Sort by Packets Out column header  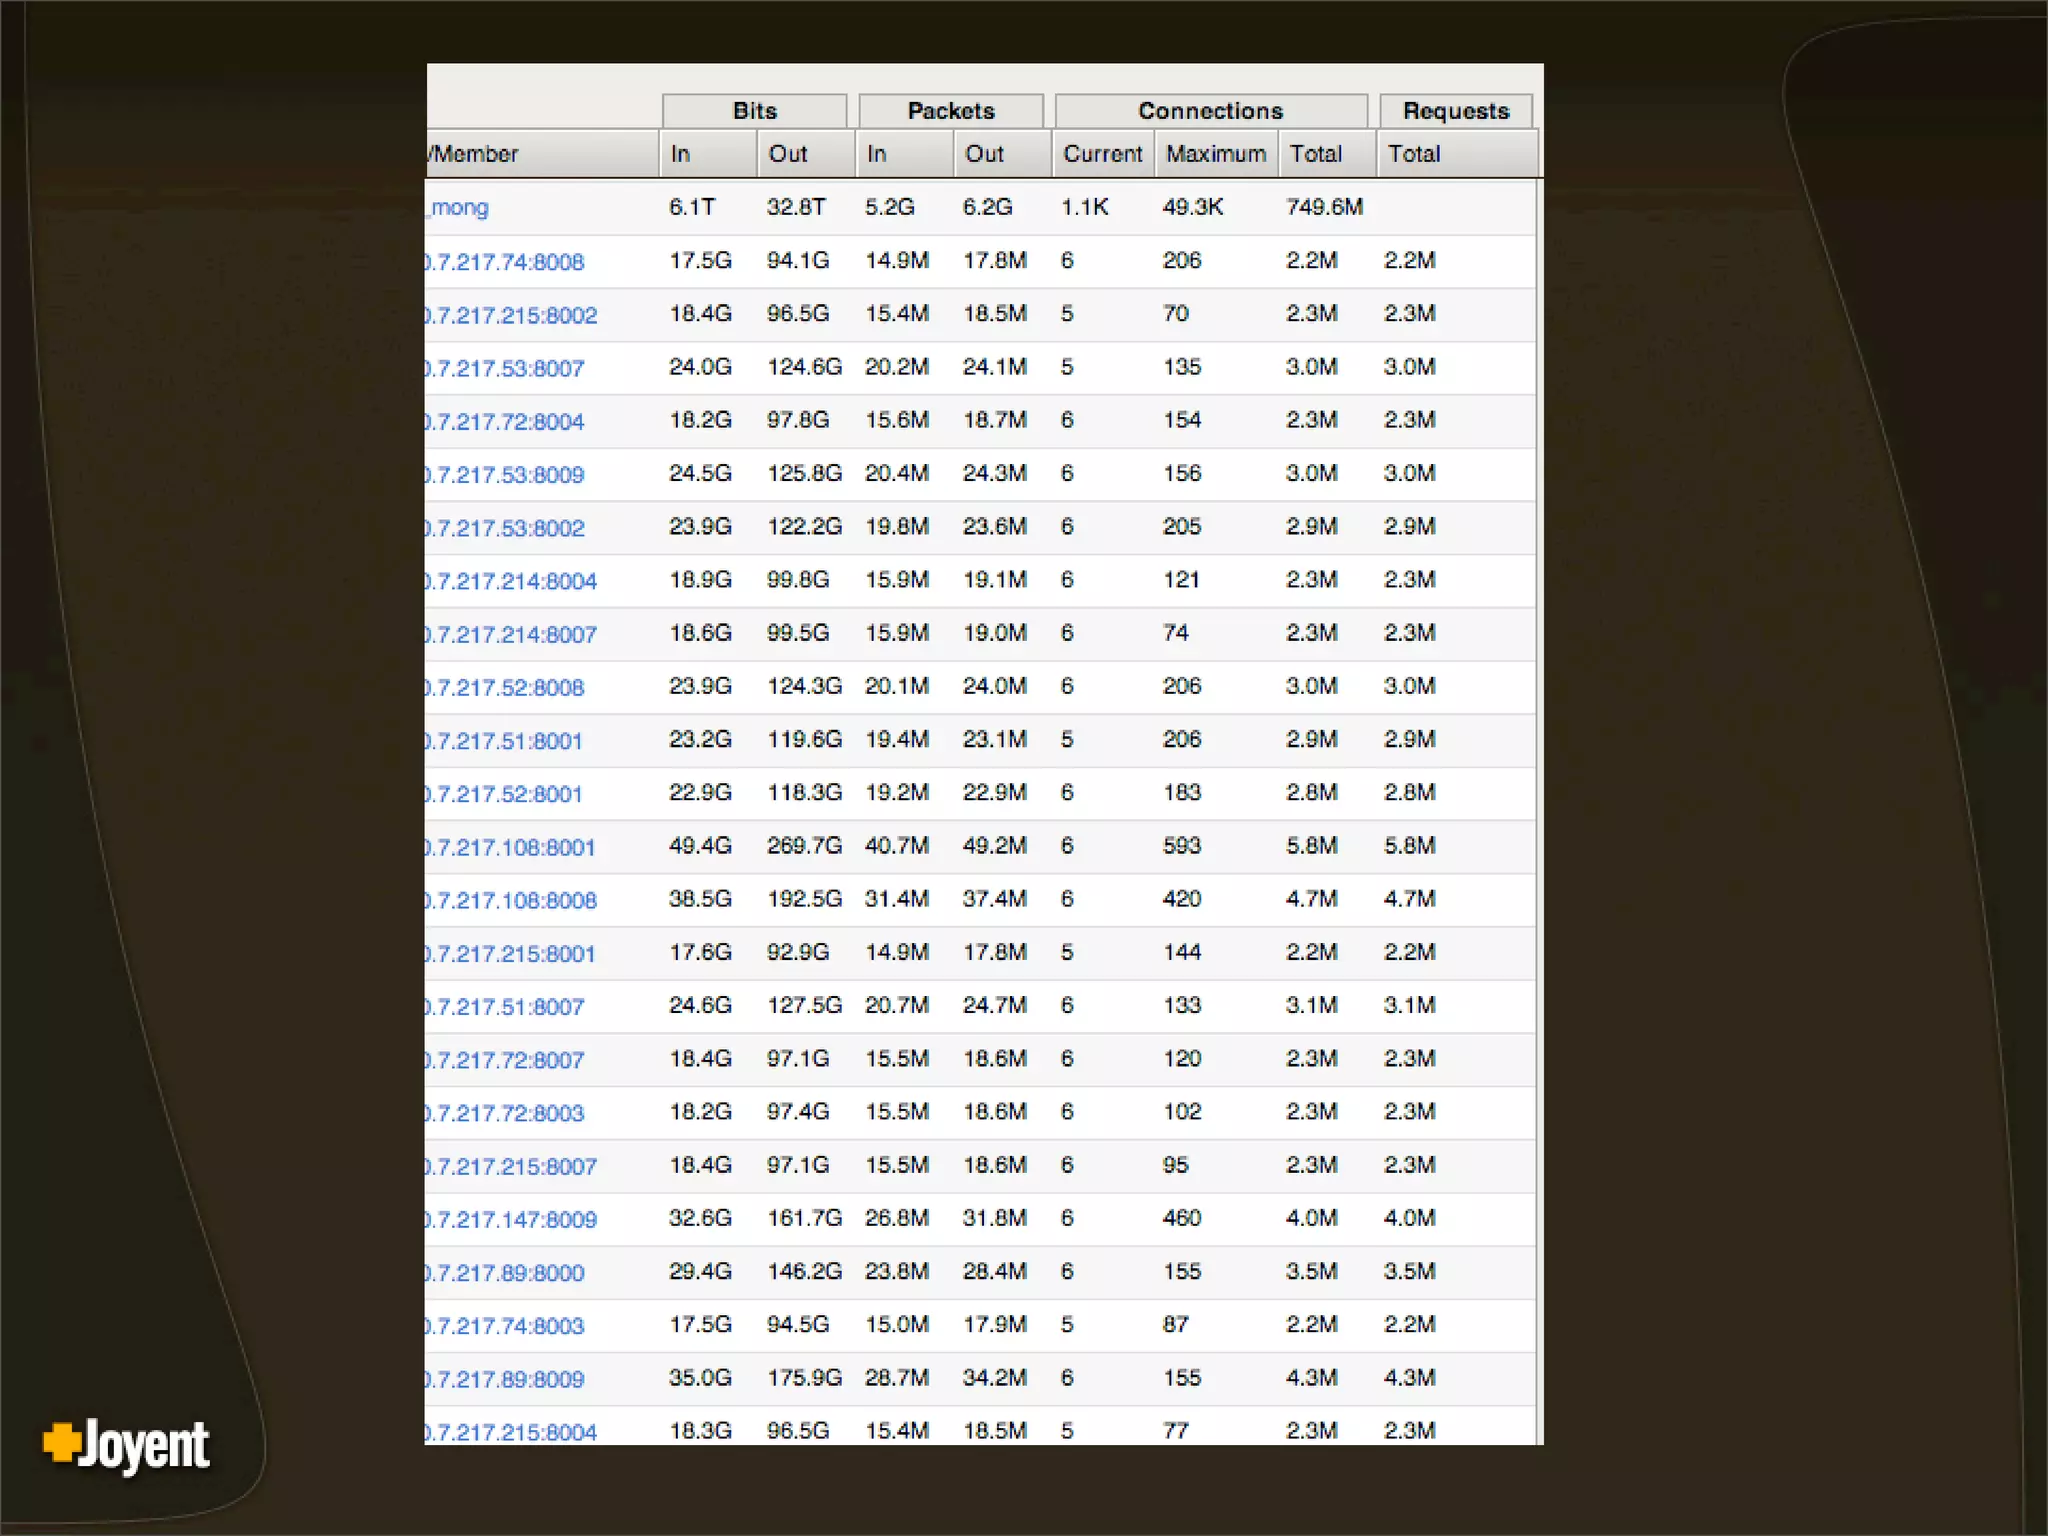click(x=1003, y=154)
